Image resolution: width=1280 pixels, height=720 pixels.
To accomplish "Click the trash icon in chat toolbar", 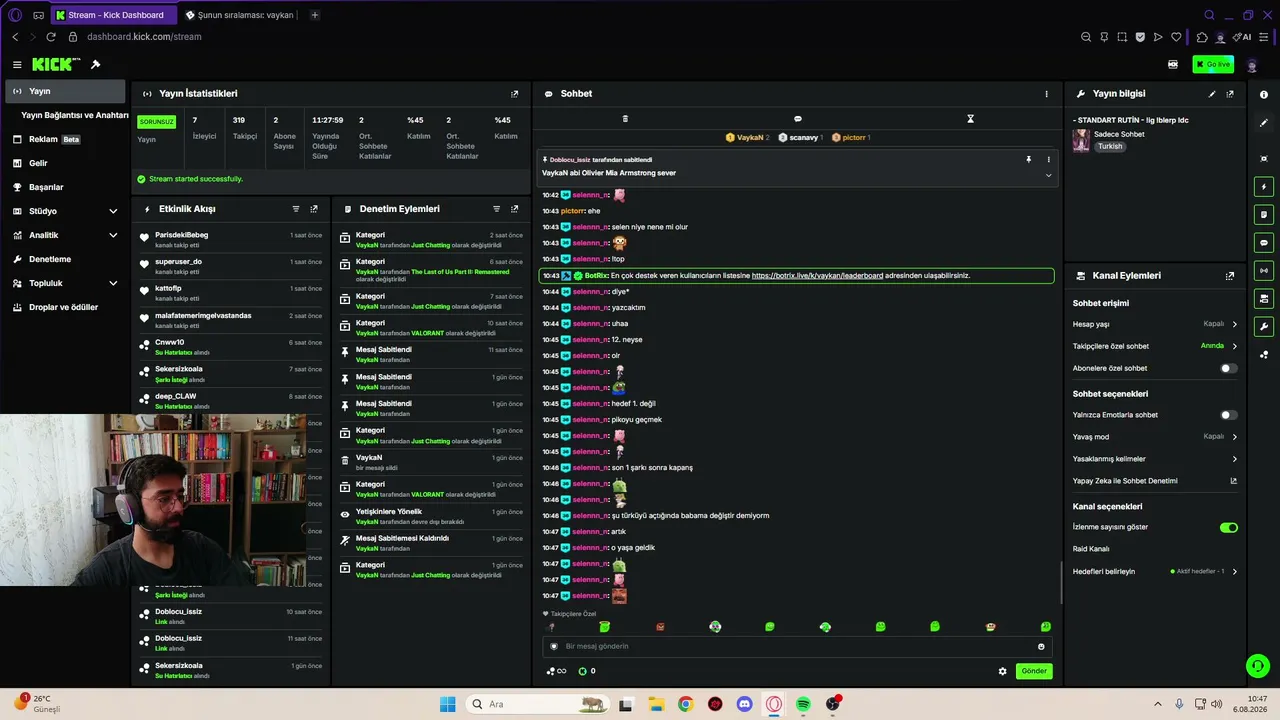I will click(625, 119).
